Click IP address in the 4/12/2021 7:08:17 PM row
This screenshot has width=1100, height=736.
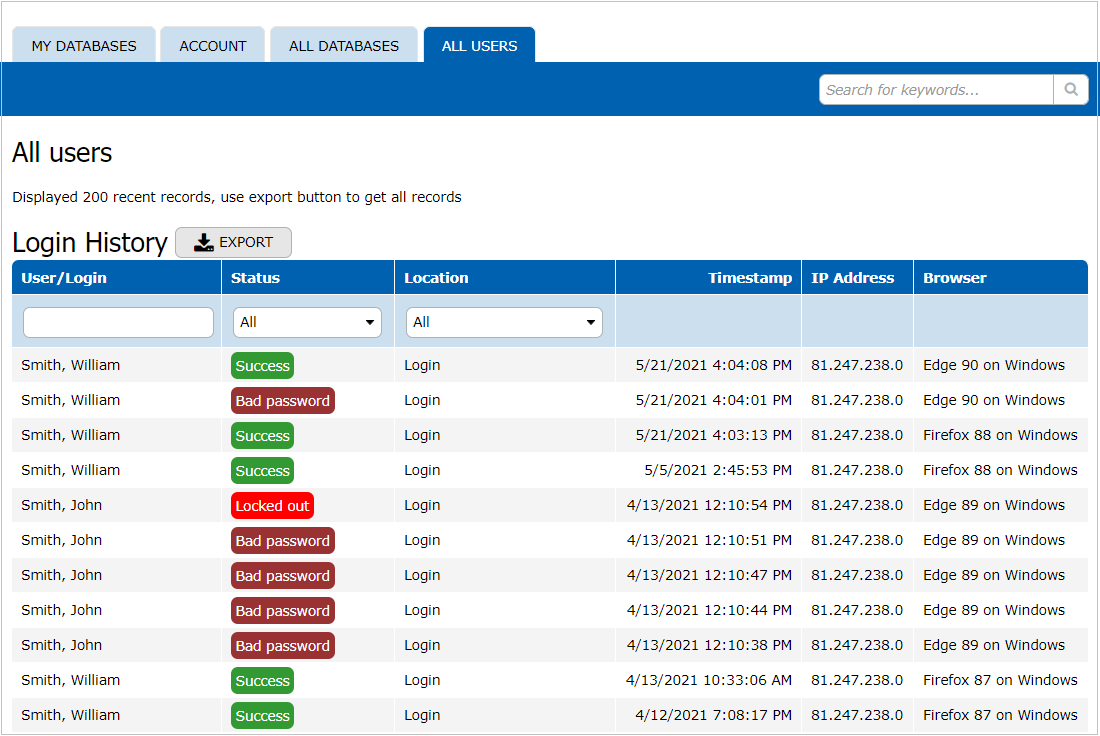tap(857, 715)
